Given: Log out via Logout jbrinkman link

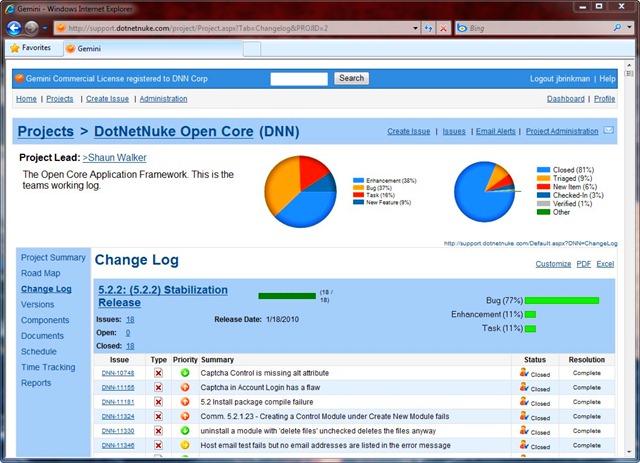Looking at the screenshot, I should pyautogui.click(x=560, y=79).
